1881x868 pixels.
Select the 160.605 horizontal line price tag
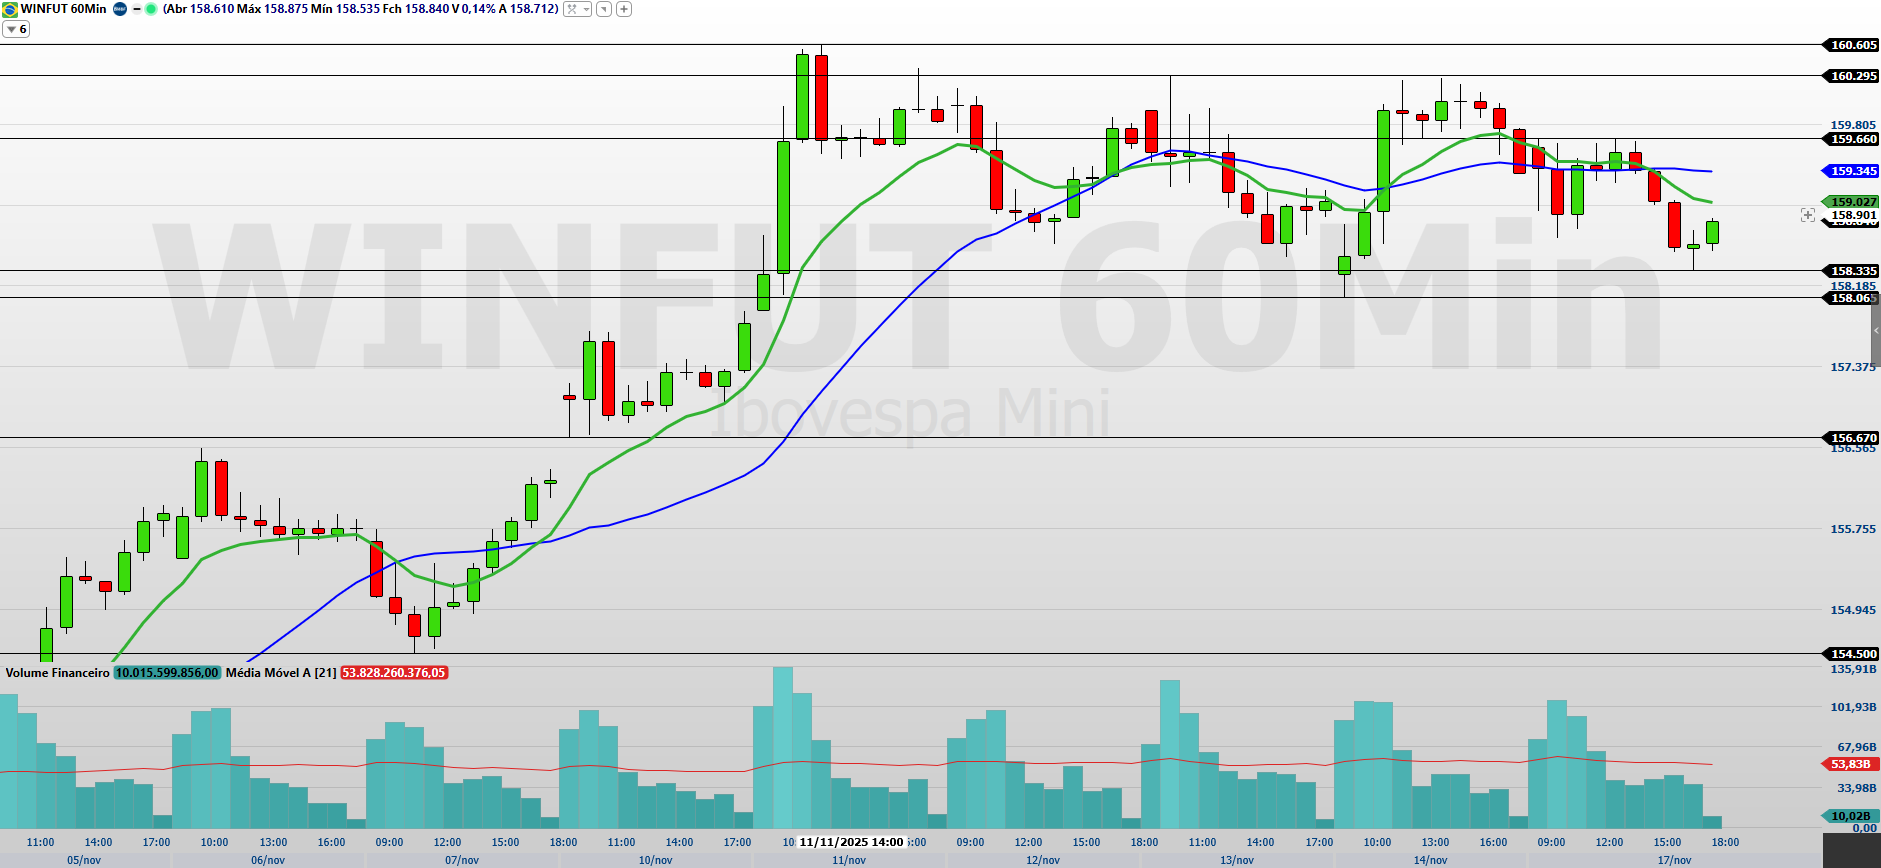(1852, 45)
